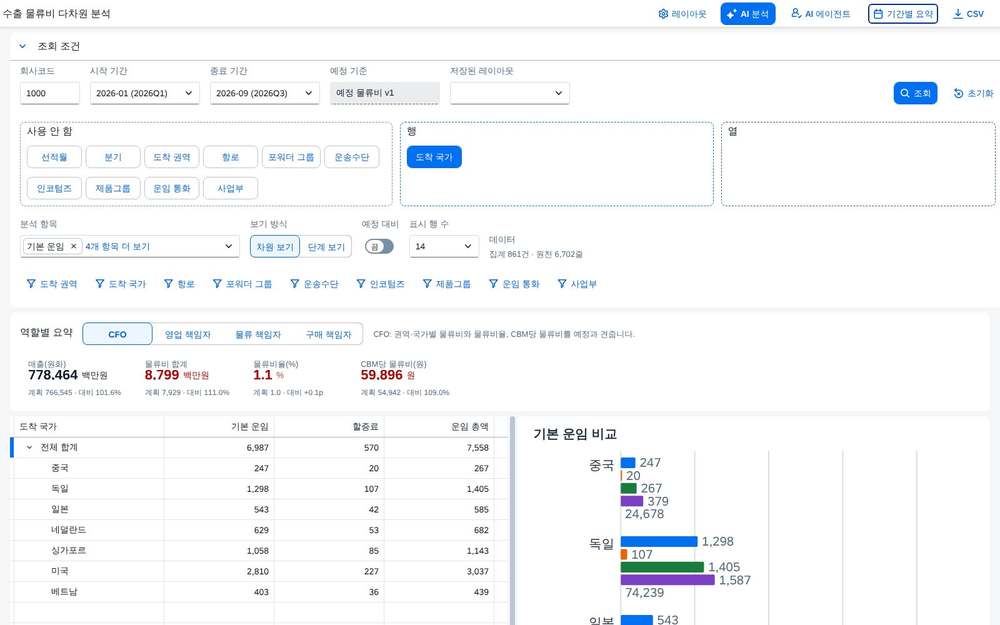
Task: Click the 할증료 column header
Action: pos(329,427)
